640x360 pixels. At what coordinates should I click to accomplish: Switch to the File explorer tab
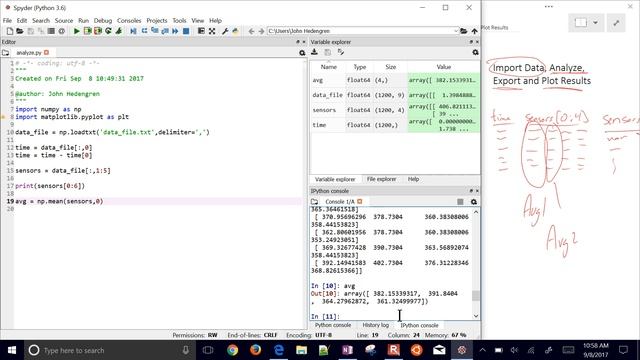[381, 179]
